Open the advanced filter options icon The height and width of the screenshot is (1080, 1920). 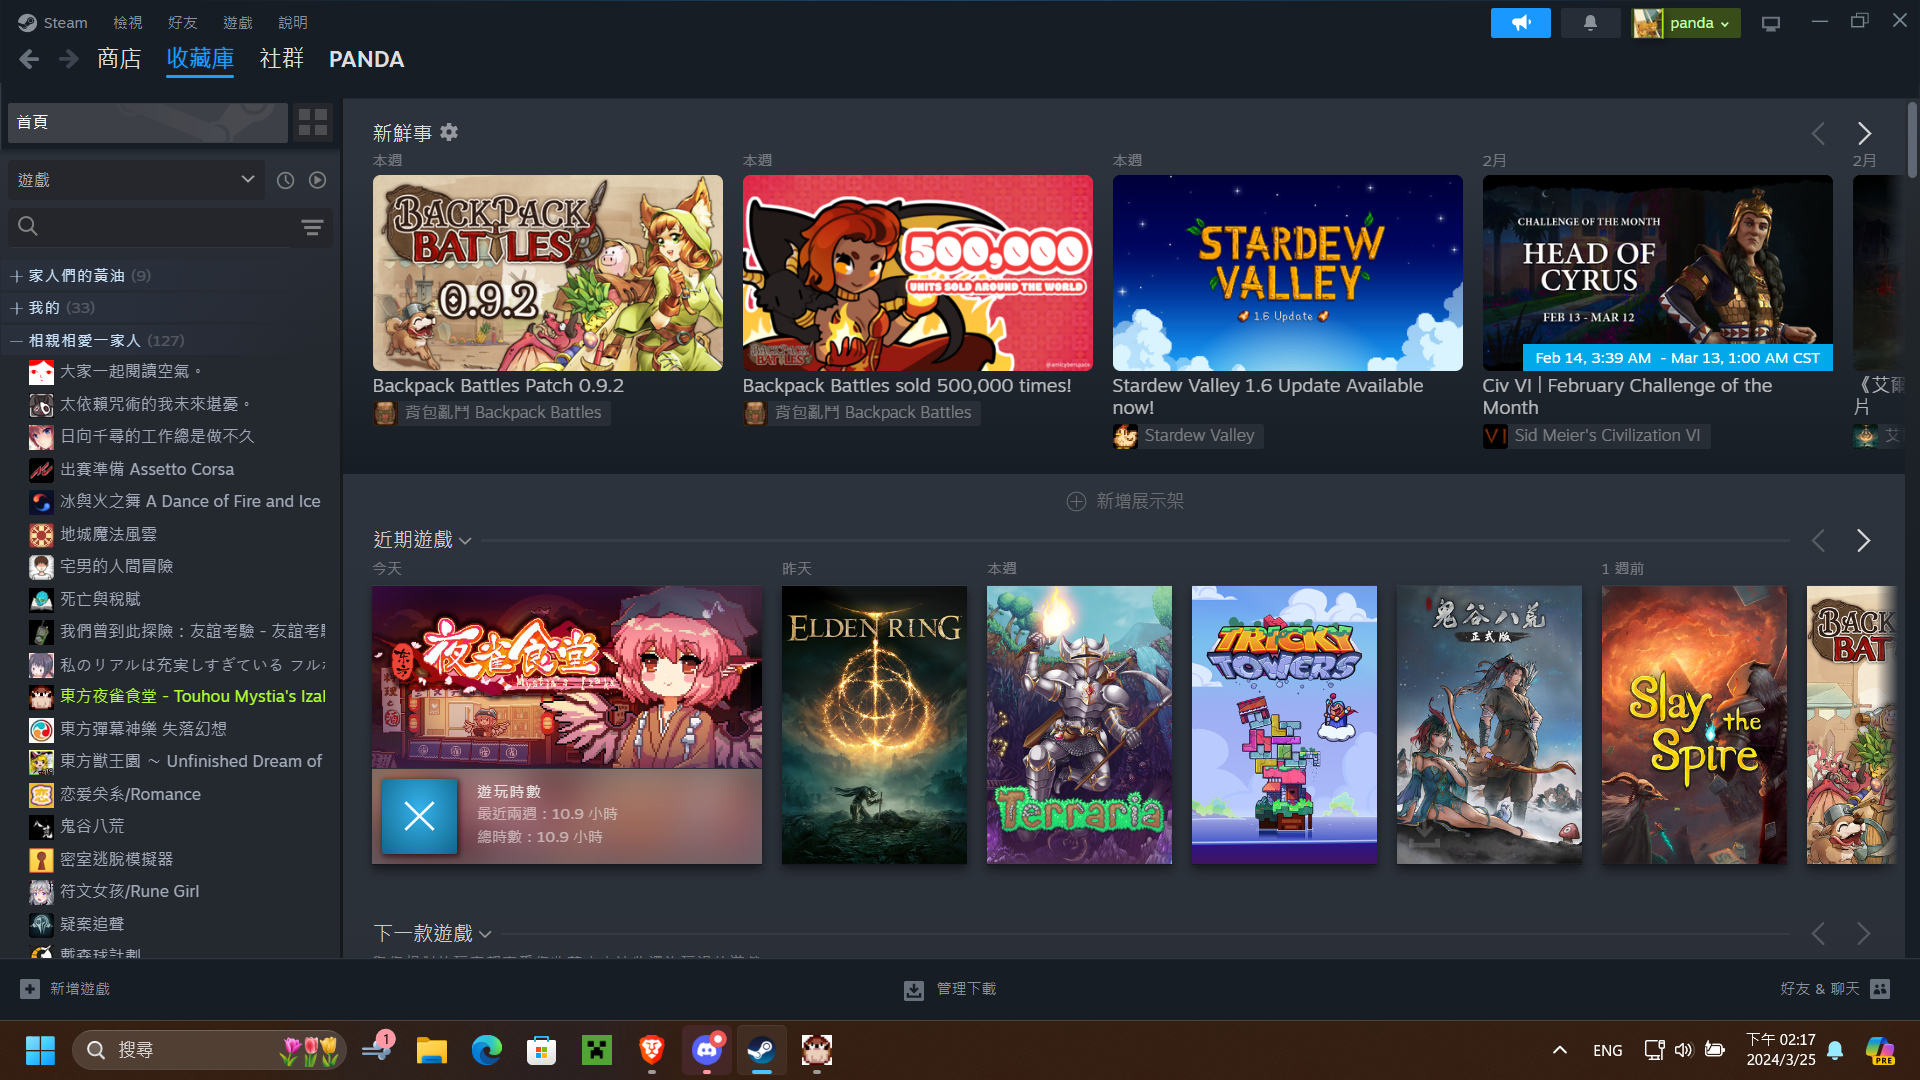[312, 227]
